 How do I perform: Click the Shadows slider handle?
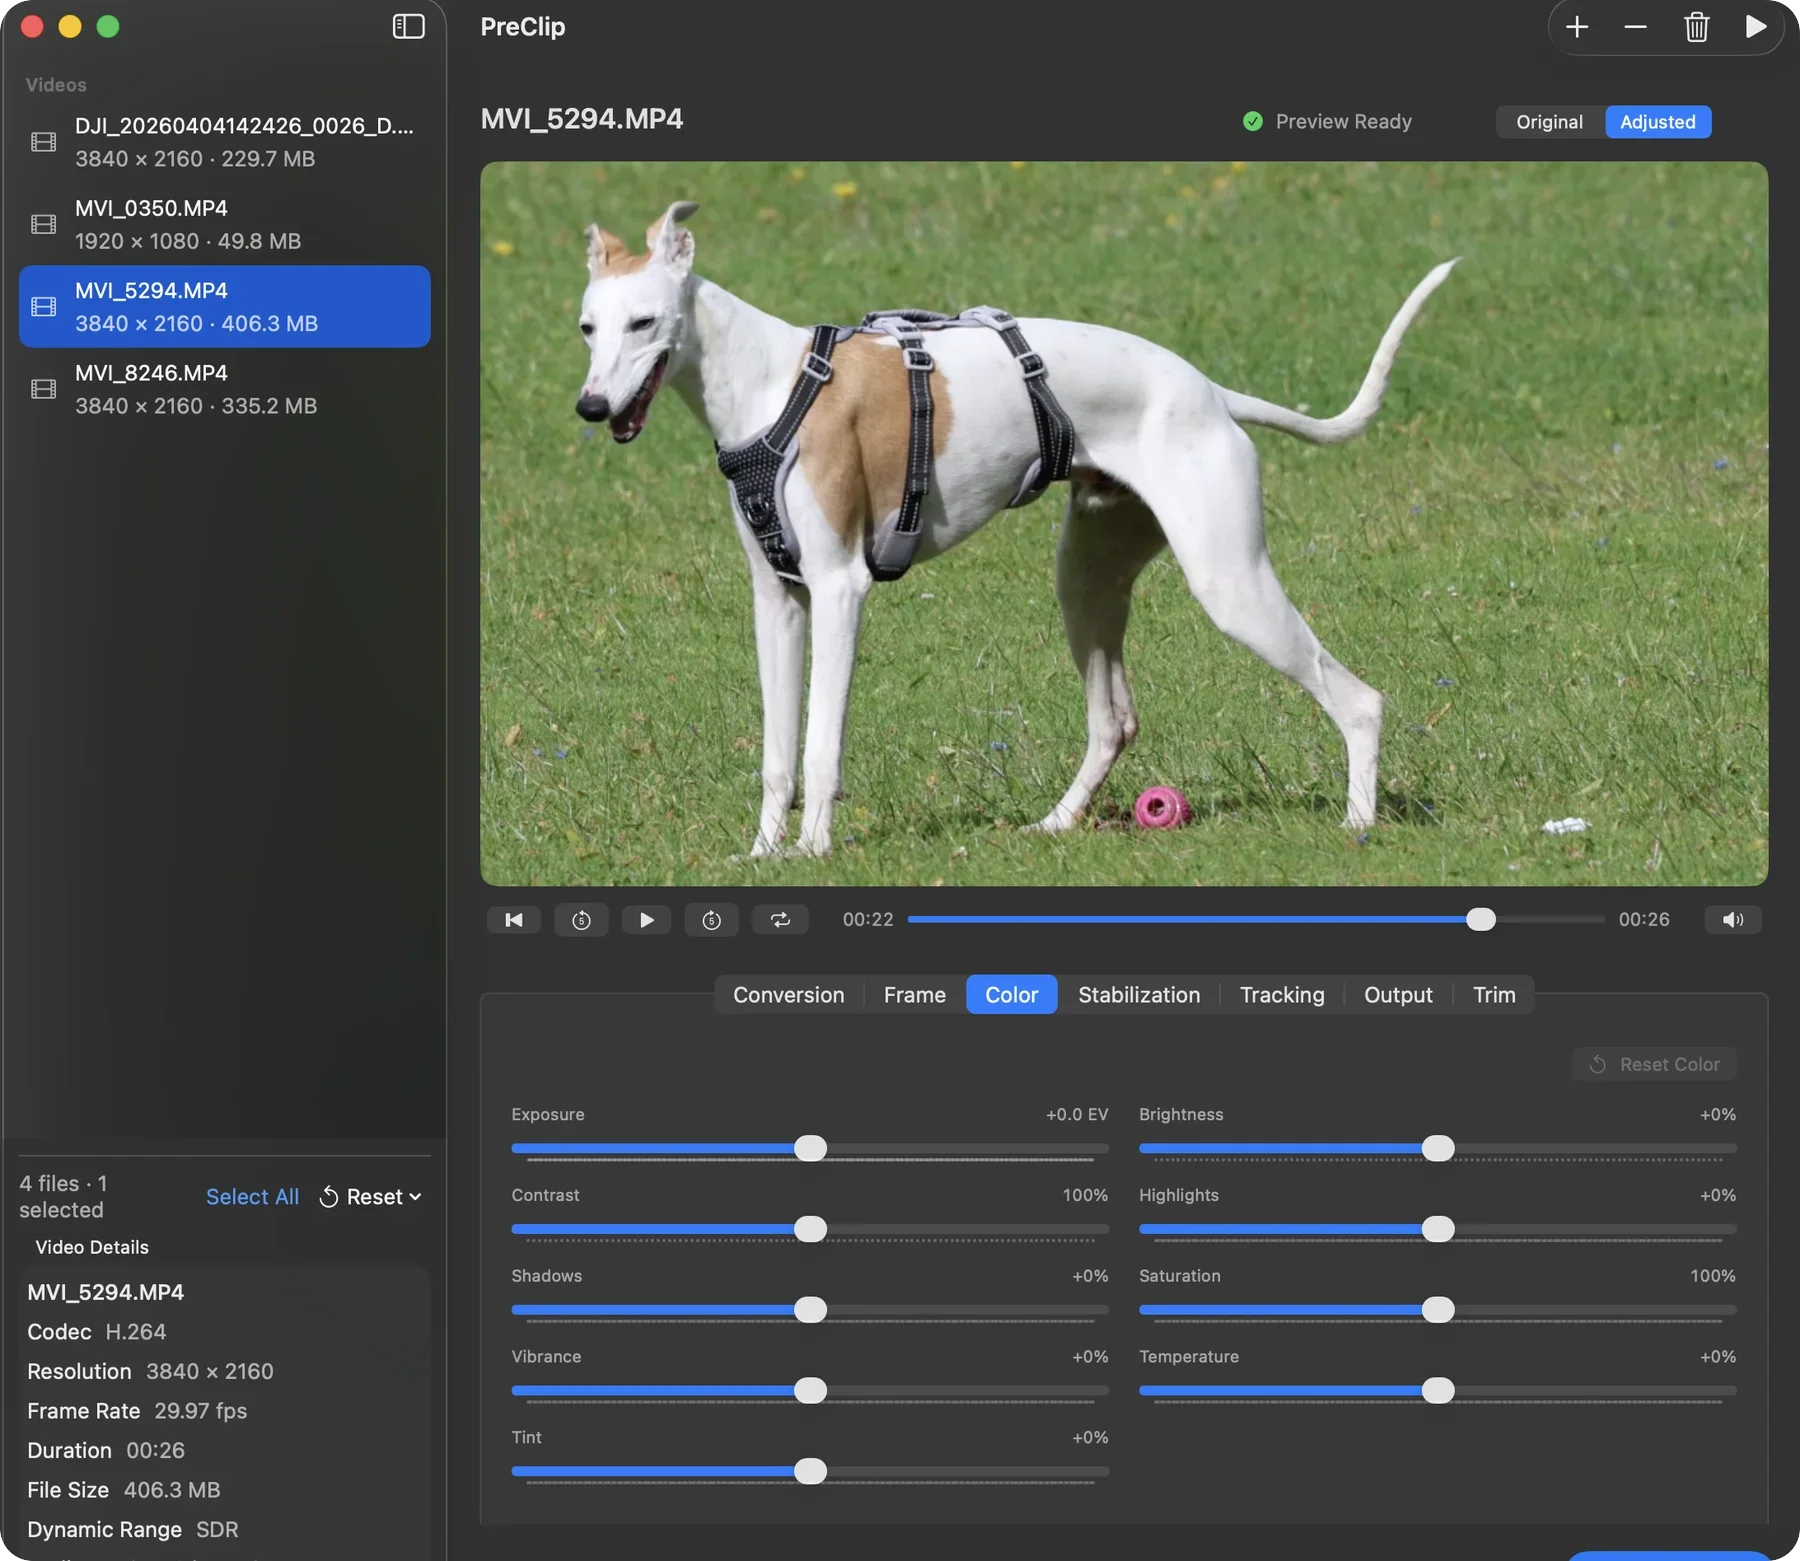coord(810,1310)
